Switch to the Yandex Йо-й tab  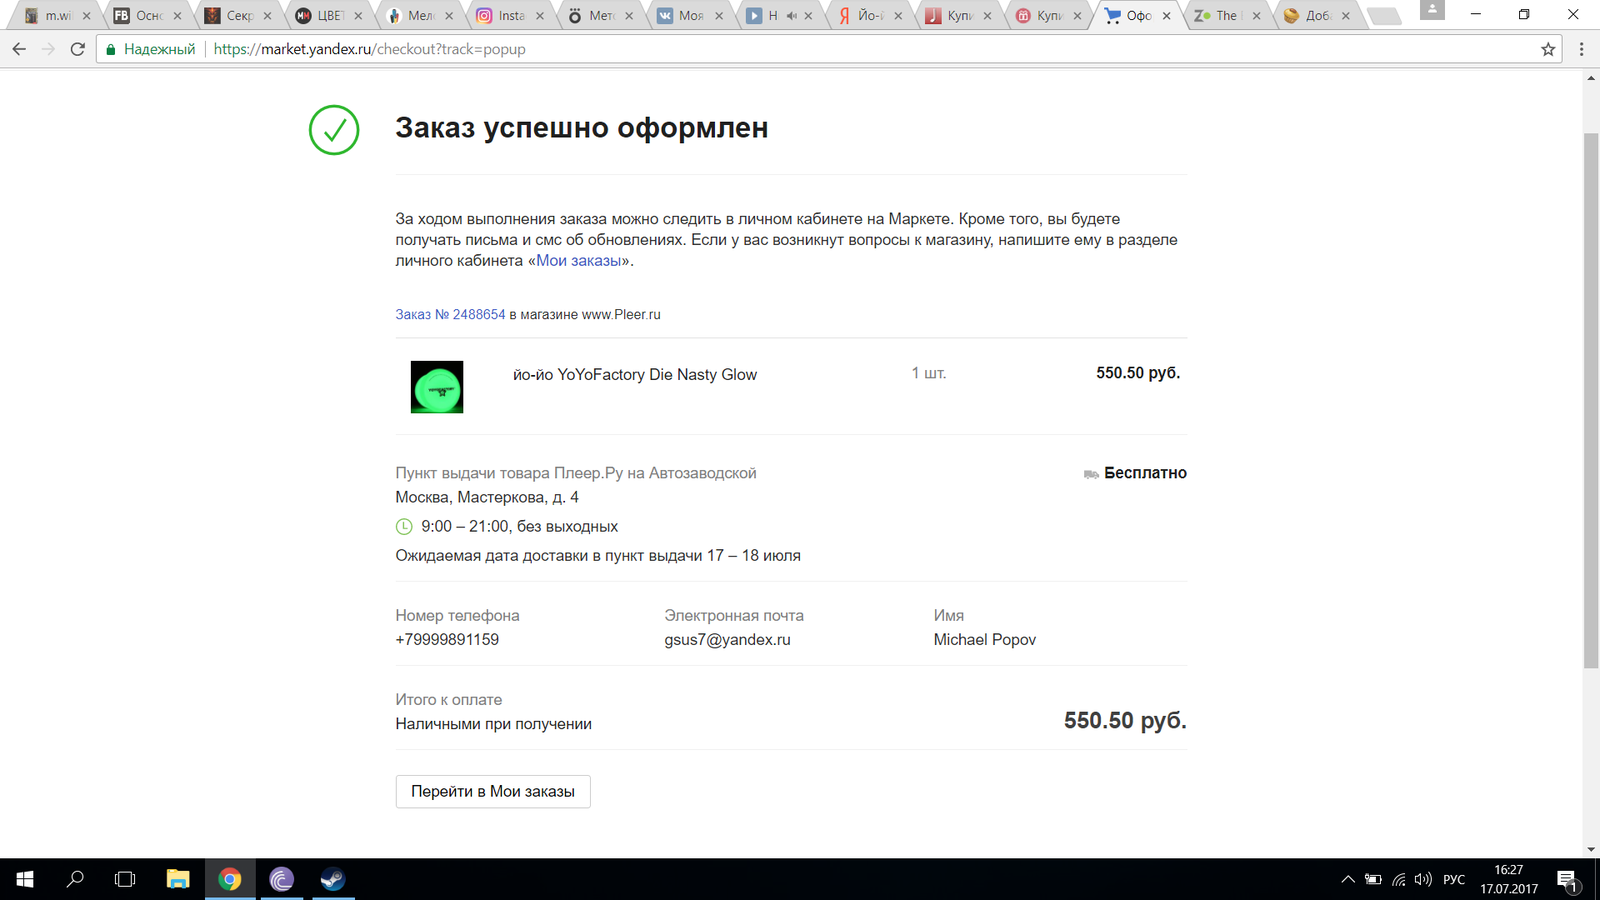point(870,16)
